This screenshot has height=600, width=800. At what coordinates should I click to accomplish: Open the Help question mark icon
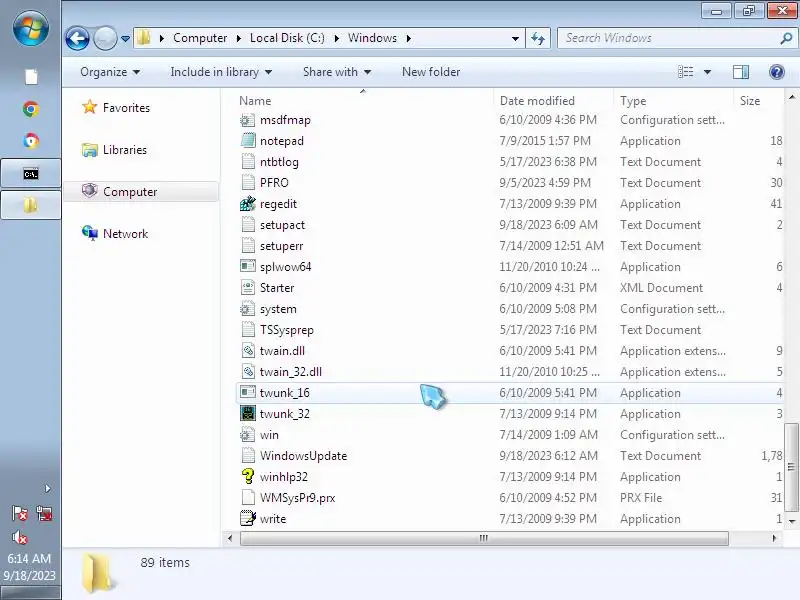click(x=777, y=72)
